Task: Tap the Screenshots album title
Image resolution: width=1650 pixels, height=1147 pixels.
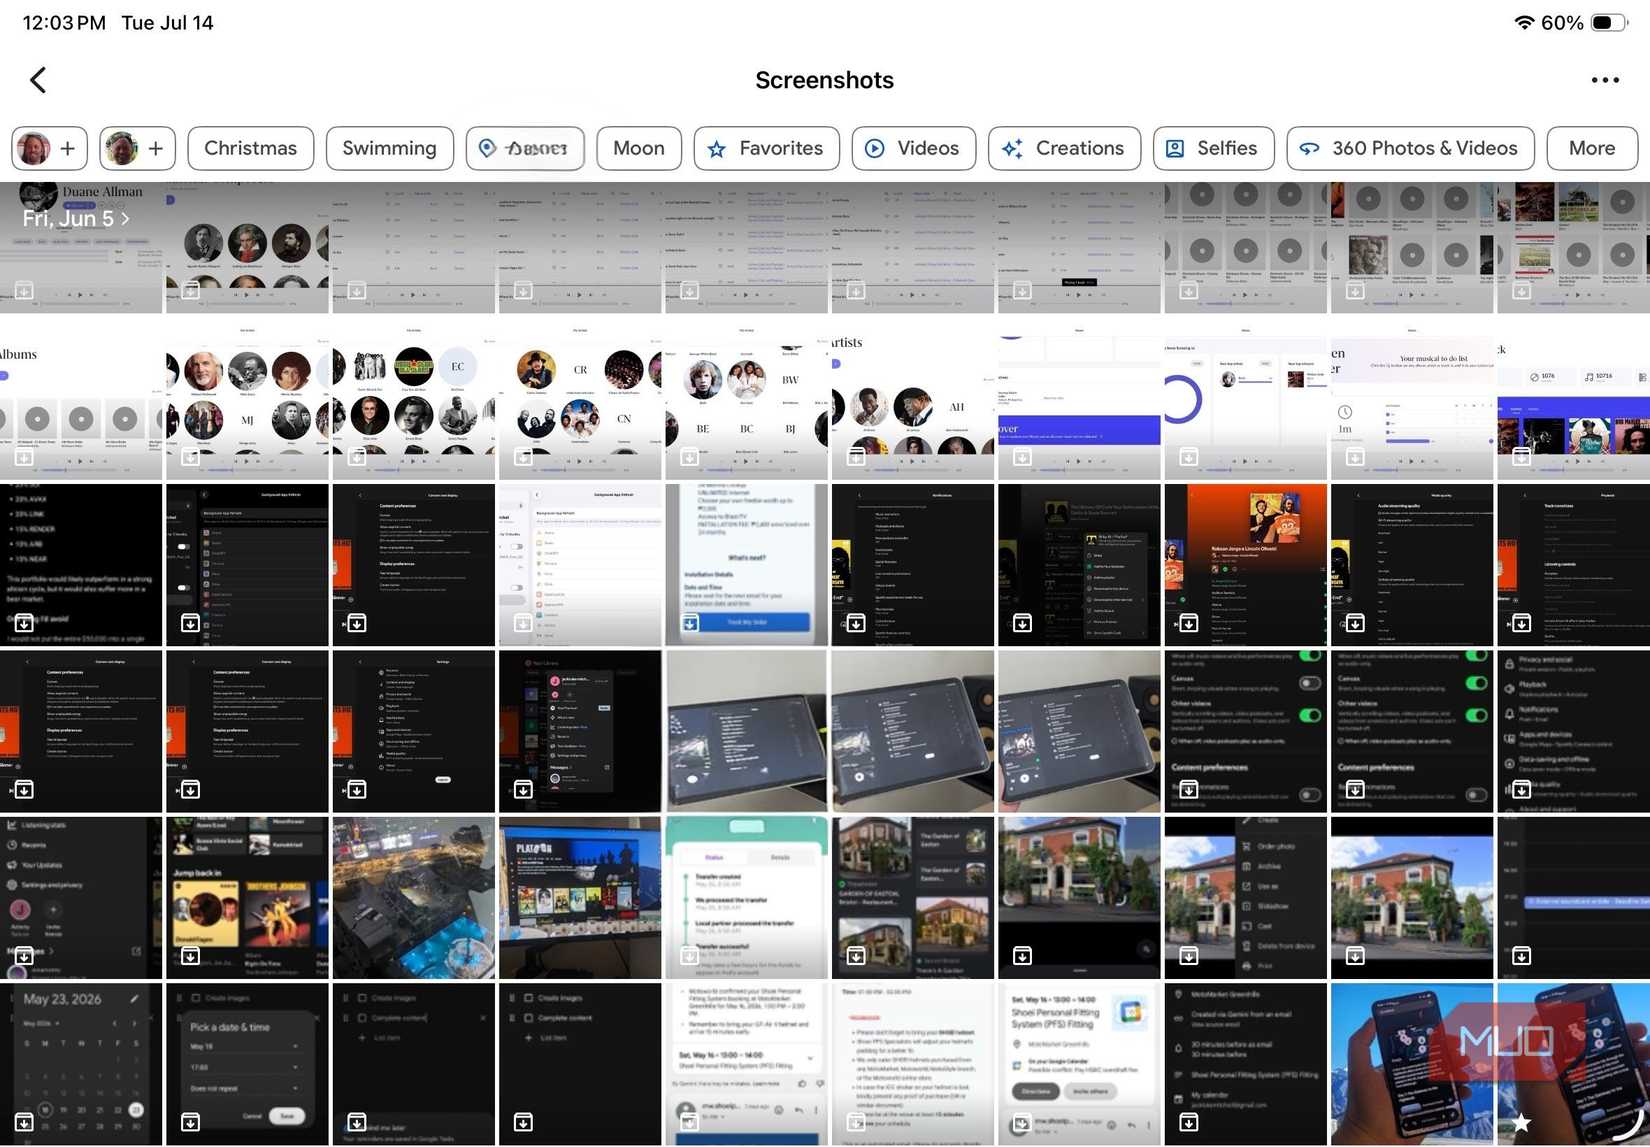Action: [x=825, y=80]
